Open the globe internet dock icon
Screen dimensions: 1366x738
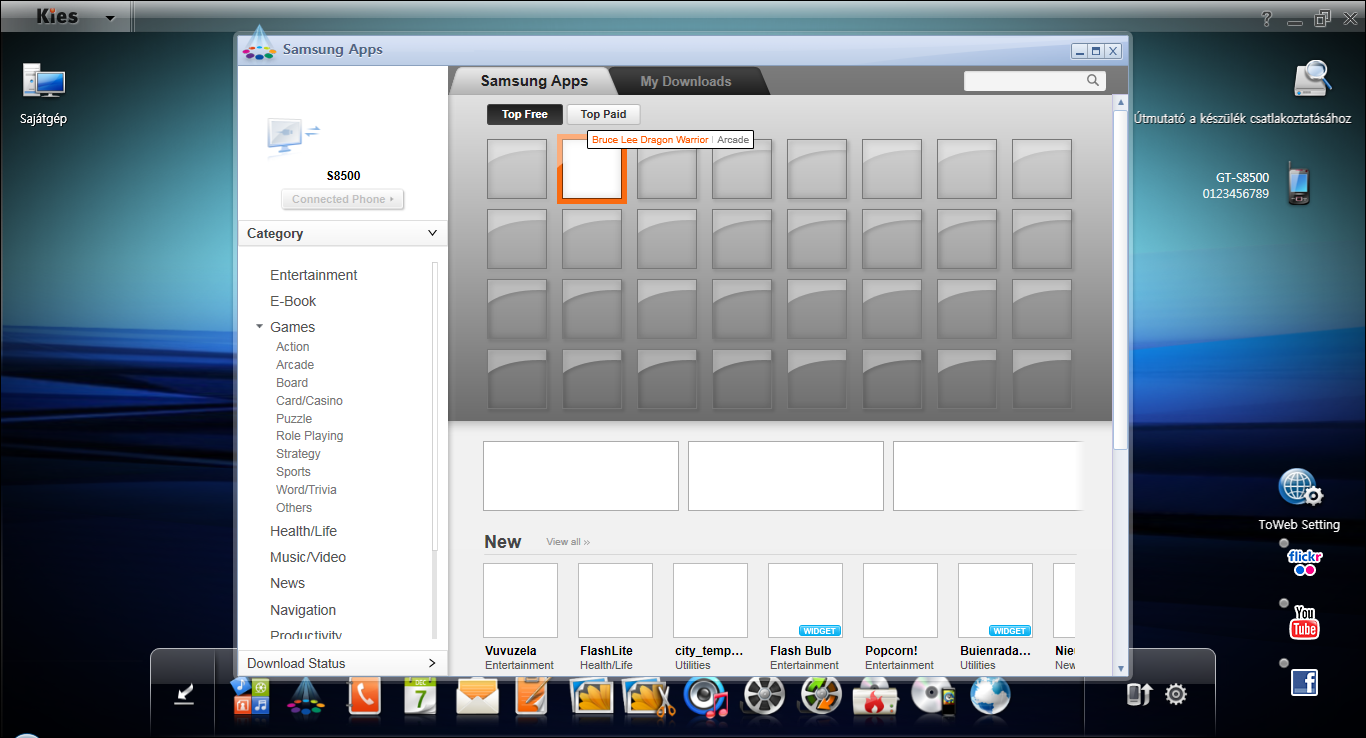pyautogui.click(x=991, y=696)
